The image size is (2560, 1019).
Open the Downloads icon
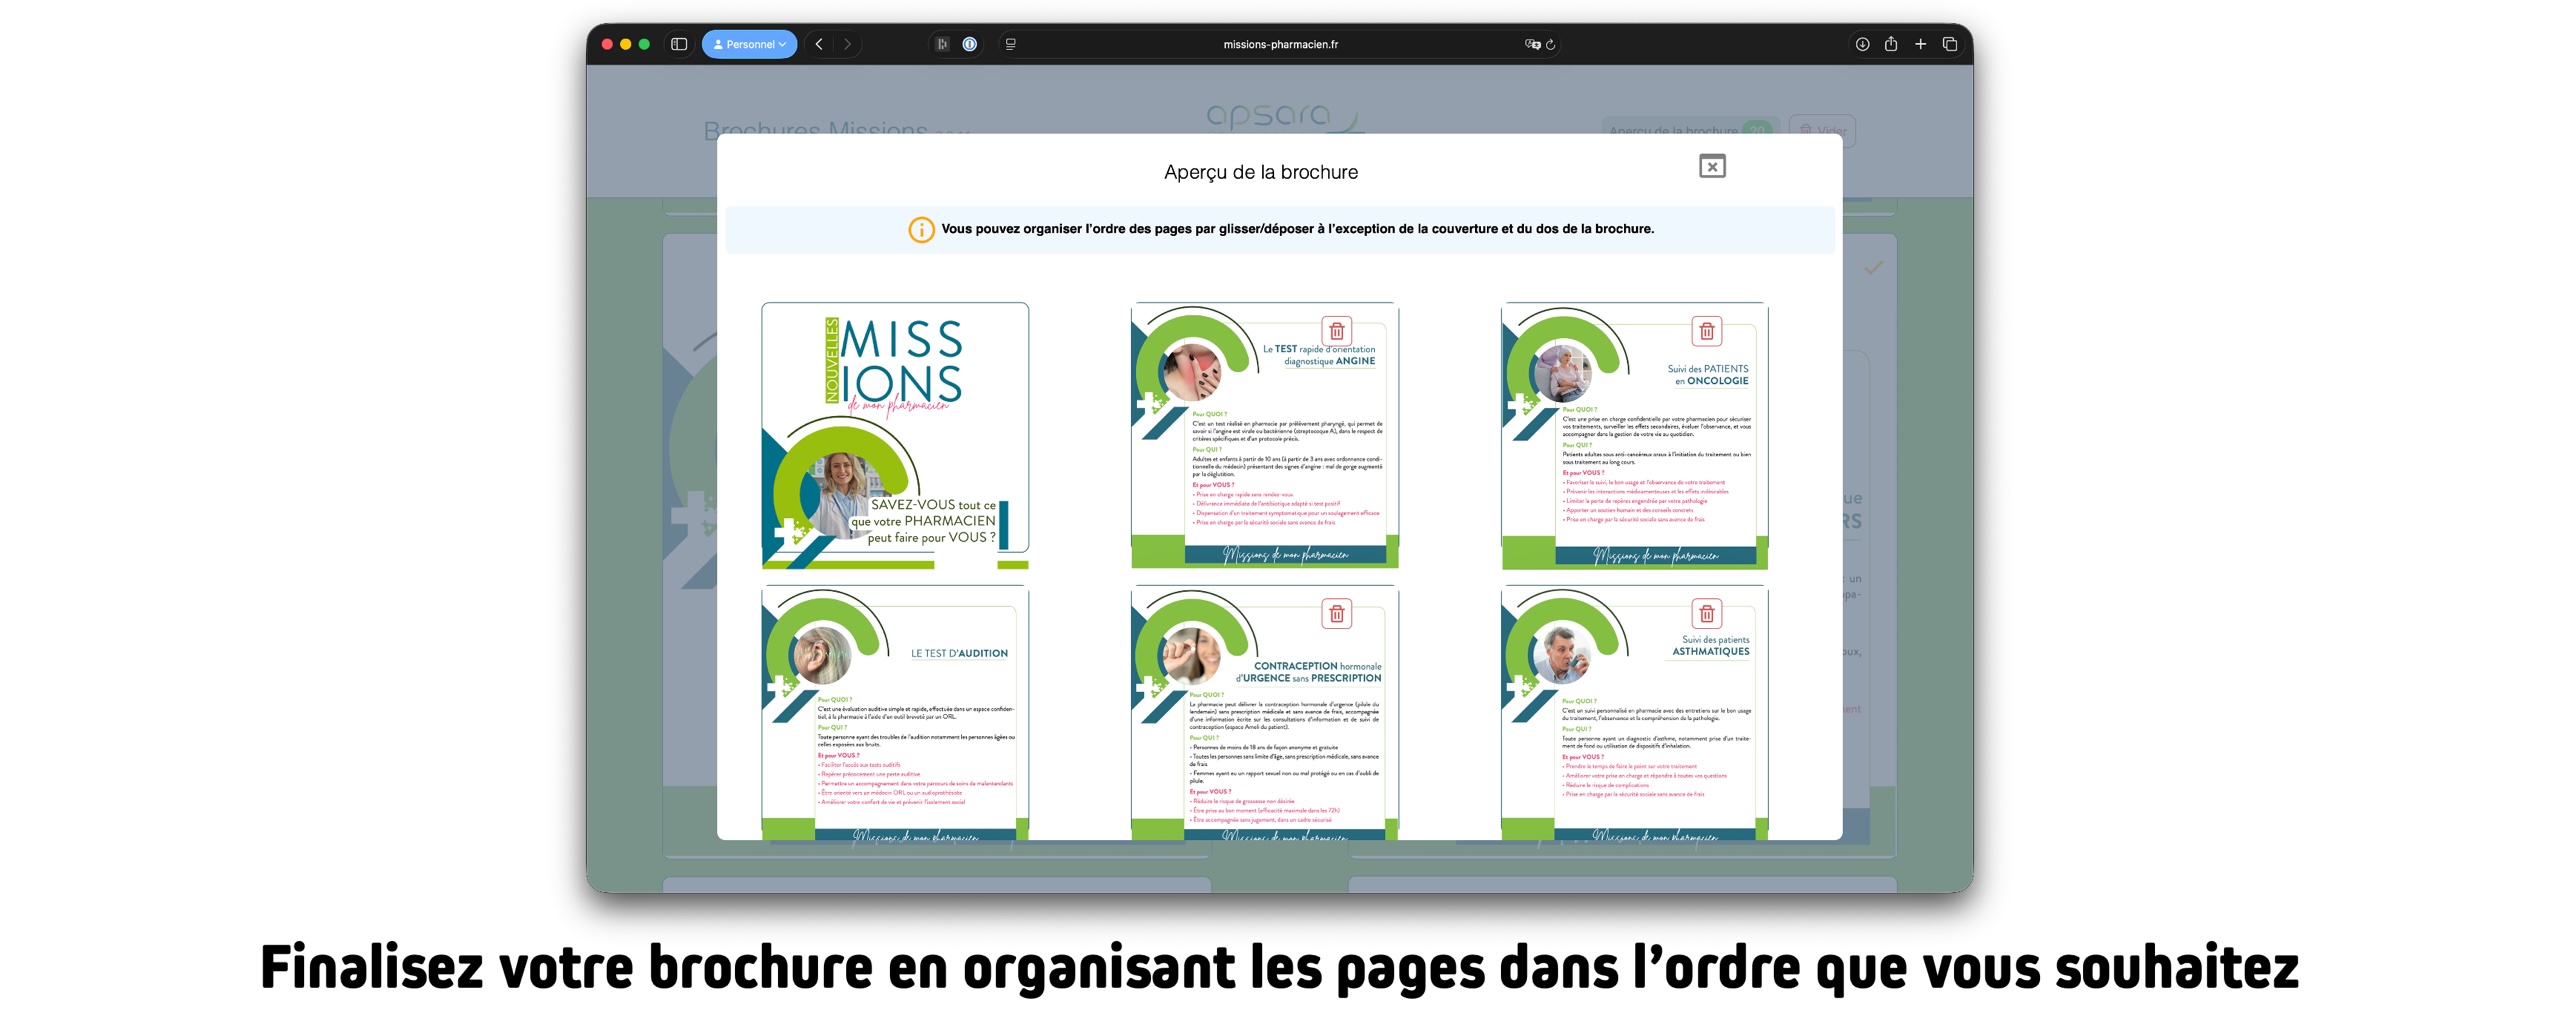coord(1861,44)
